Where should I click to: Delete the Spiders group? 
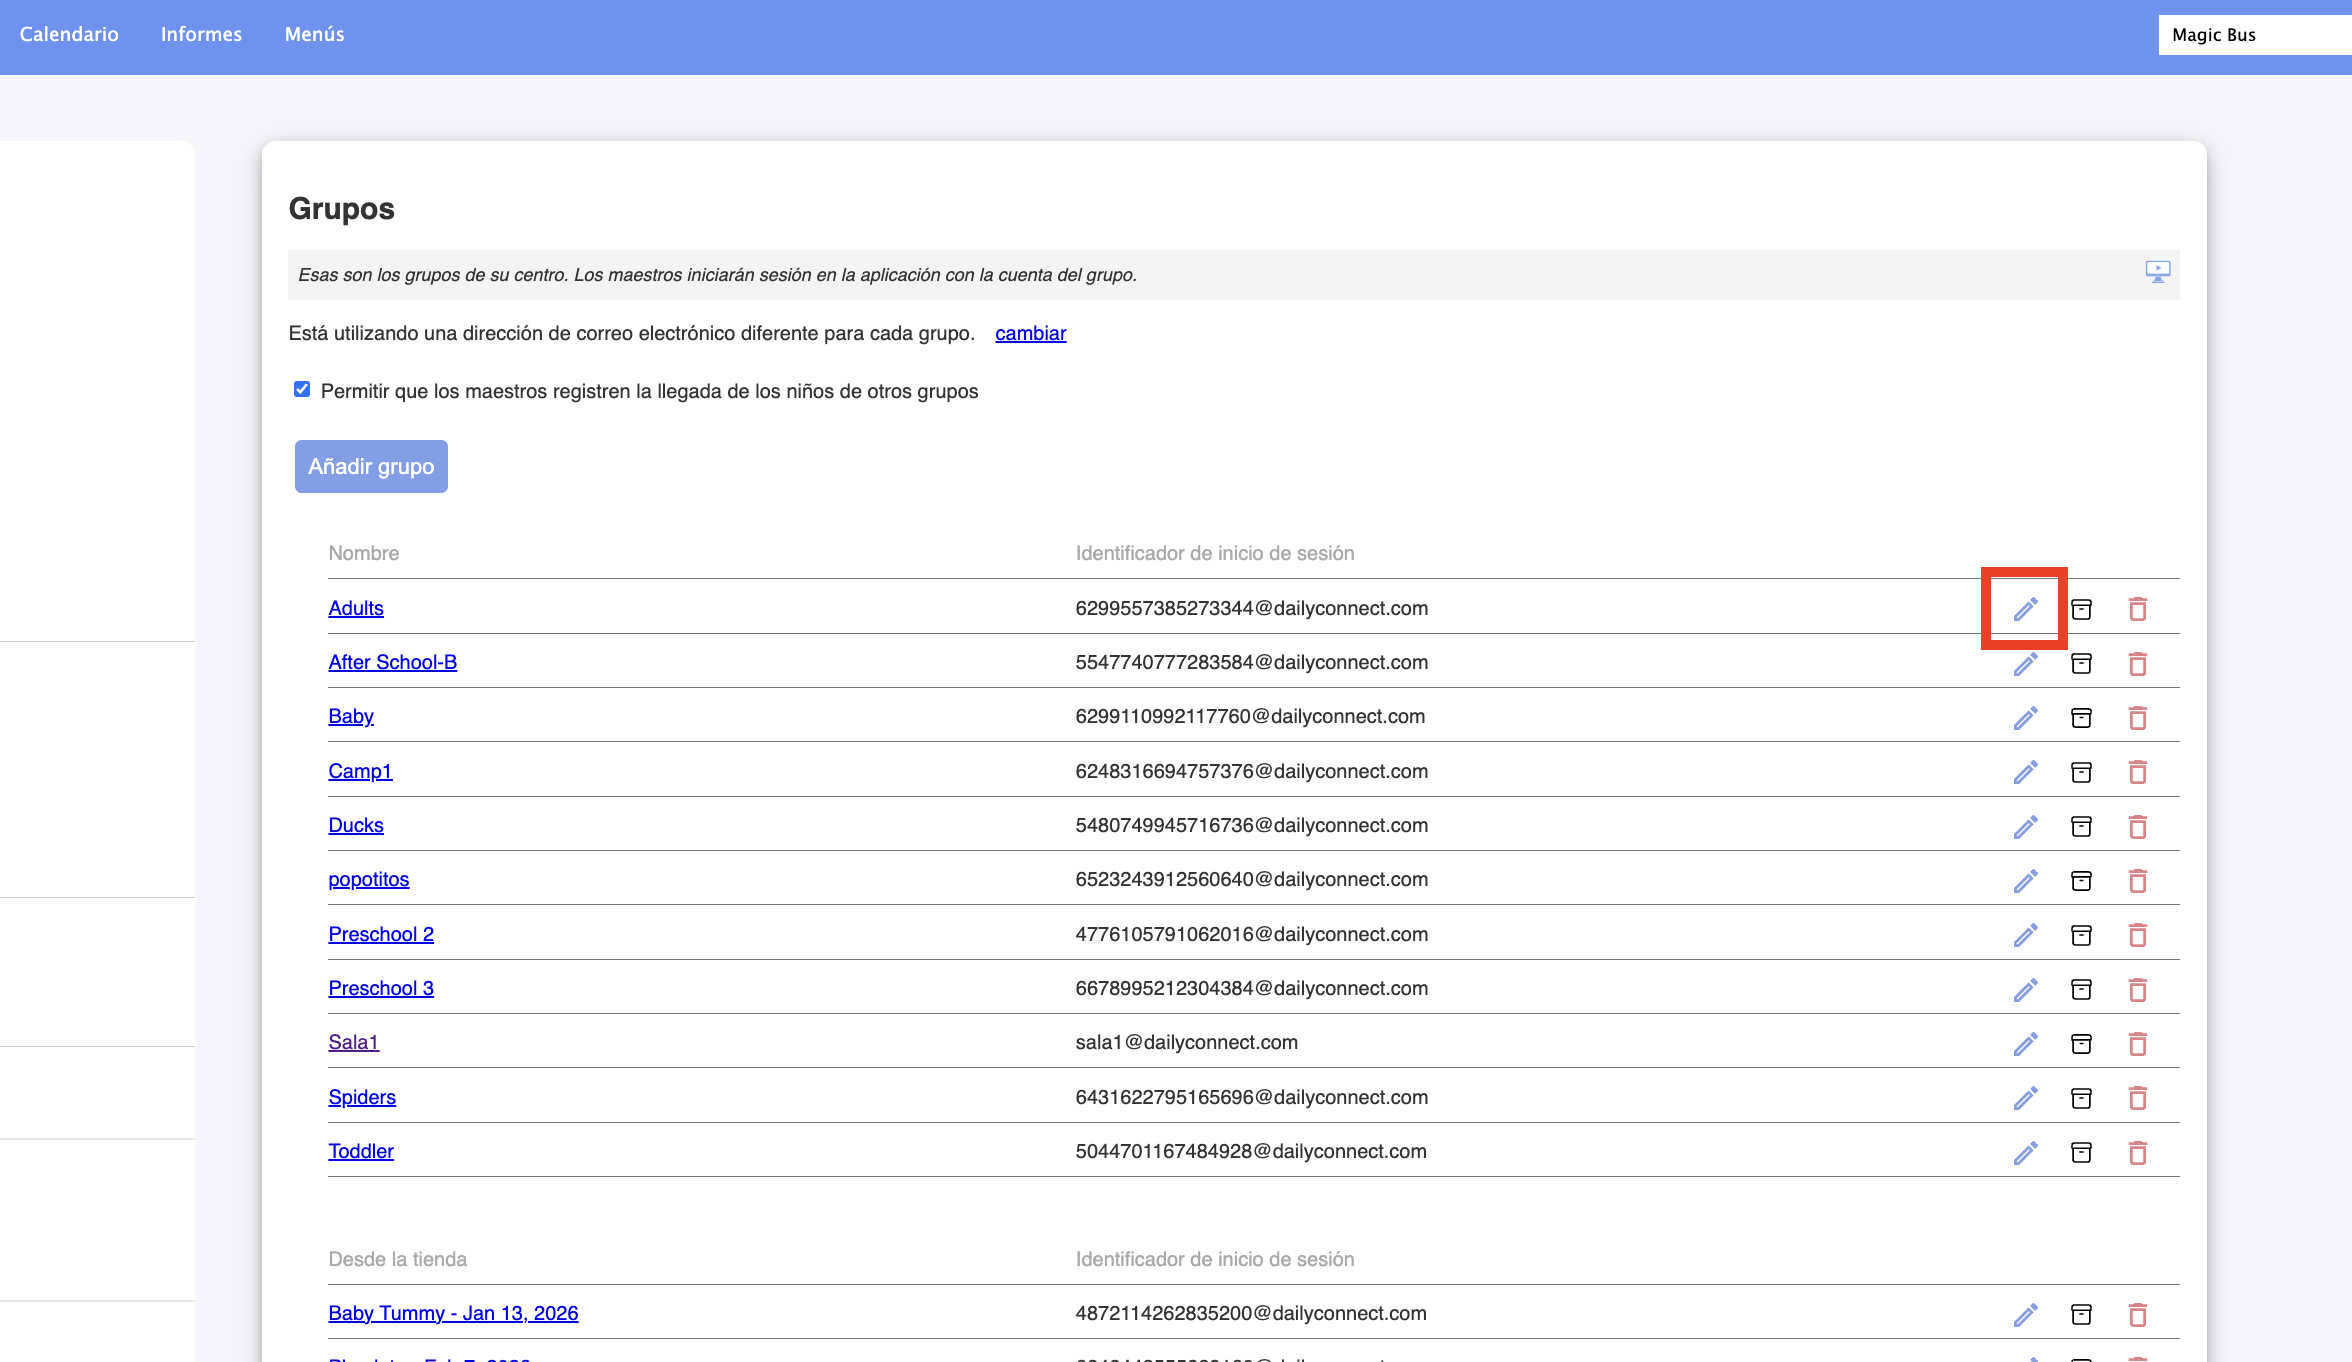(x=2137, y=1098)
